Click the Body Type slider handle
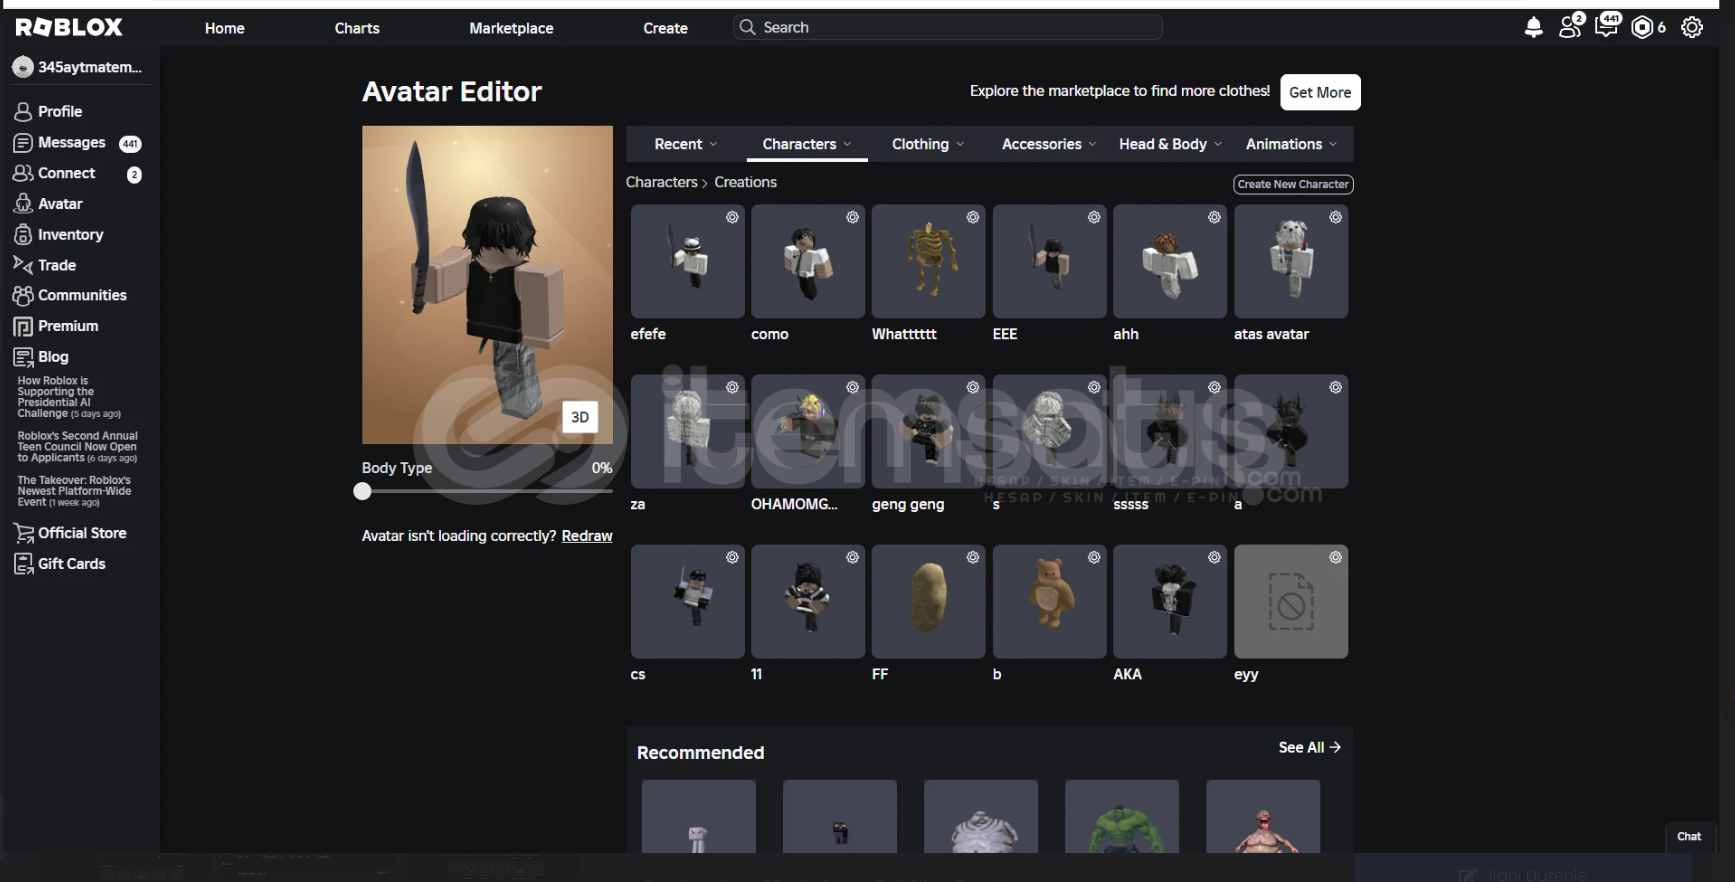This screenshot has height=882, width=1735. (x=363, y=491)
